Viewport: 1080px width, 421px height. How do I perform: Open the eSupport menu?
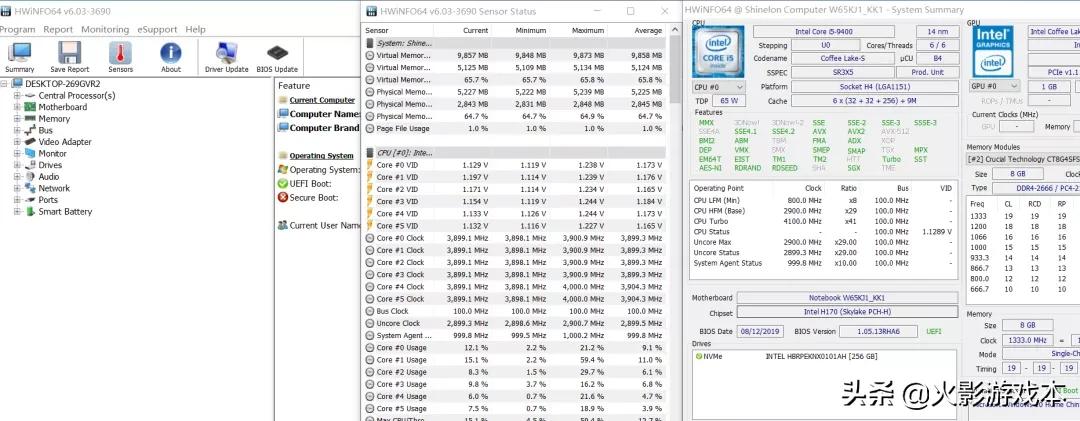click(158, 30)
